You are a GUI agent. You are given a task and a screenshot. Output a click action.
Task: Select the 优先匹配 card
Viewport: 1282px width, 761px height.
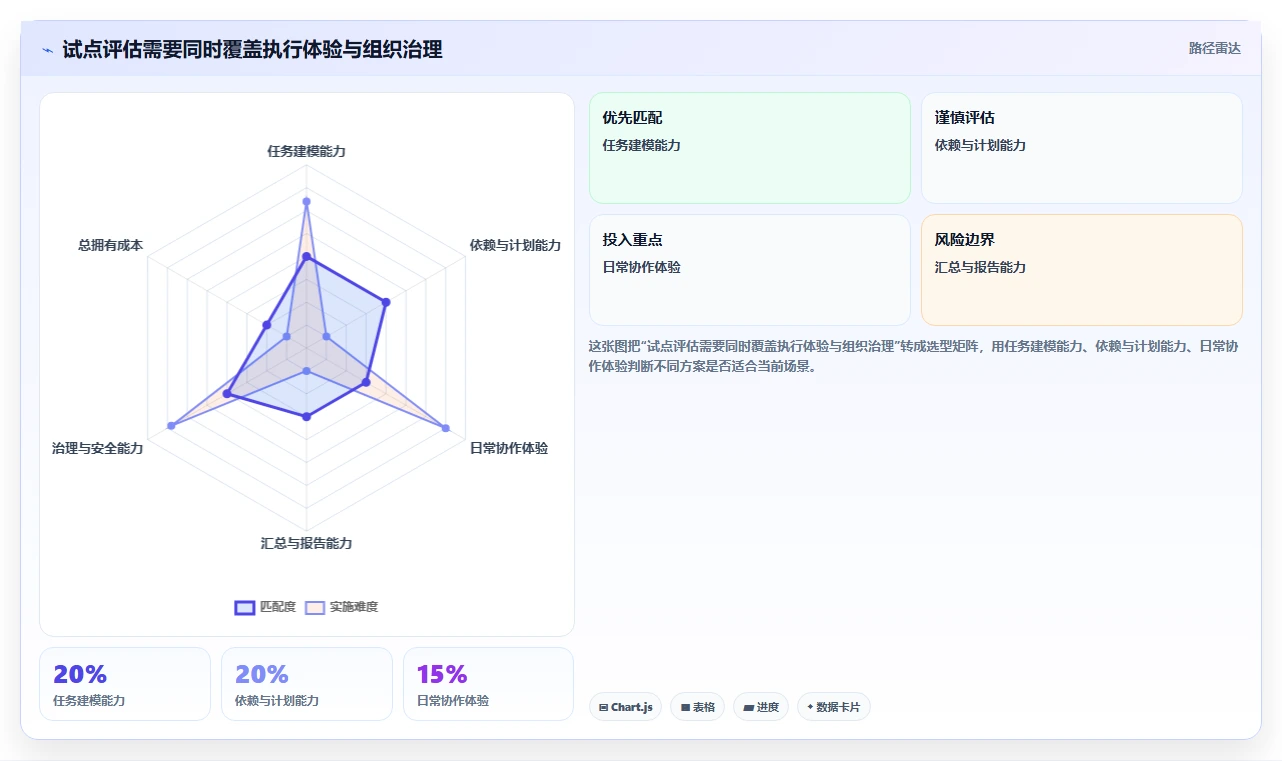(750, 148)
